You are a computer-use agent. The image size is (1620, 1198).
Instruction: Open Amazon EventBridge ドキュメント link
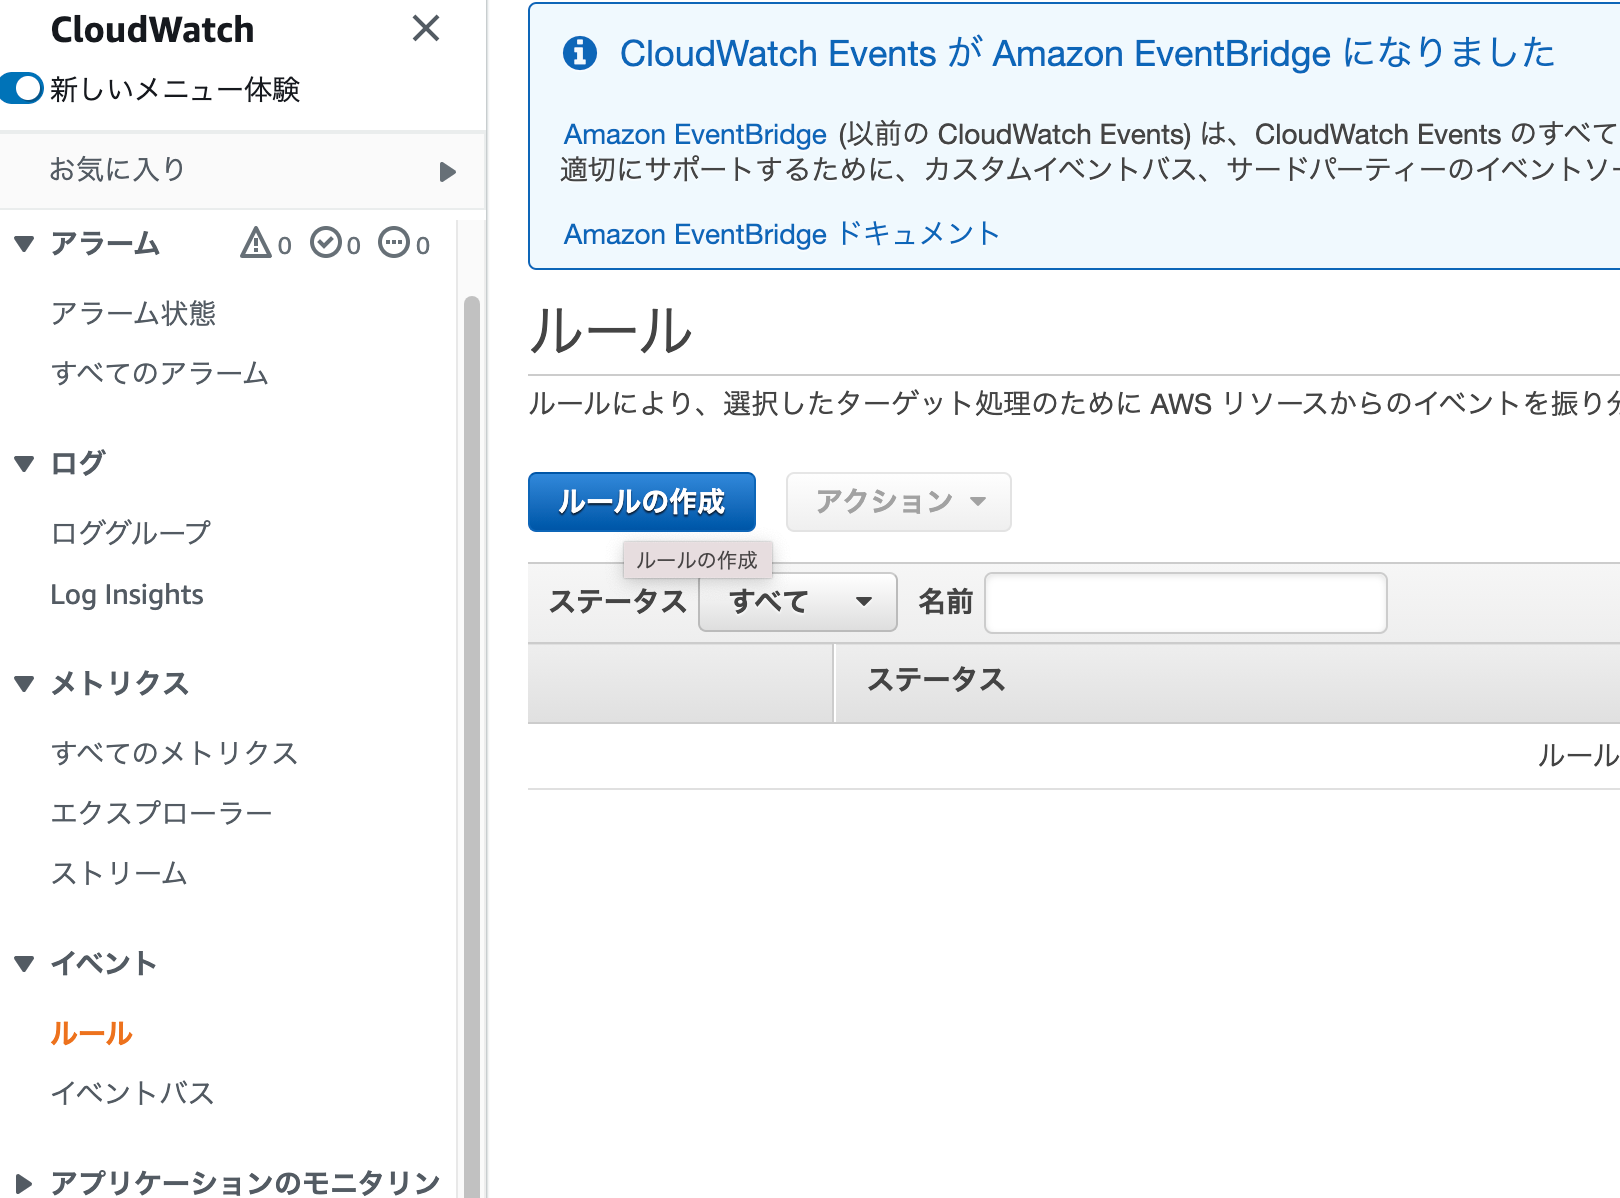coord(781,234)
